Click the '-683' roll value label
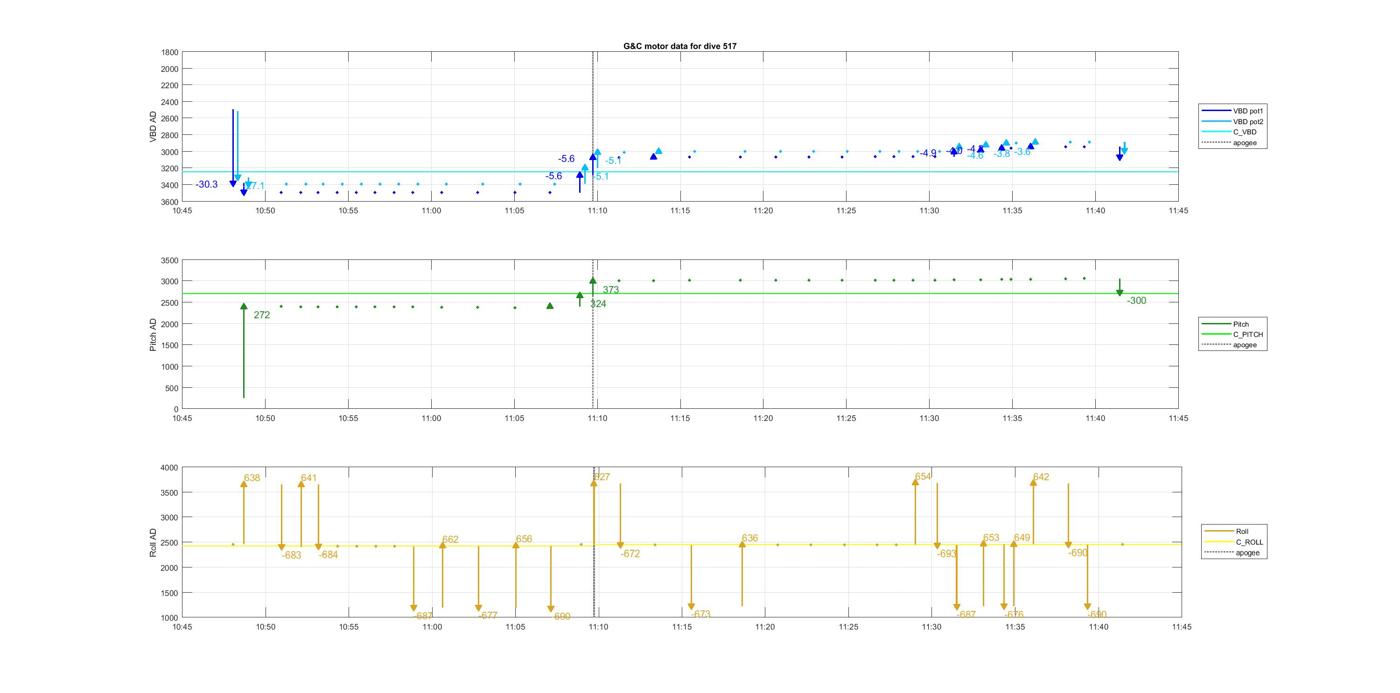The height and width of the screenshot is (693, 1400). [x=292, y=555]
